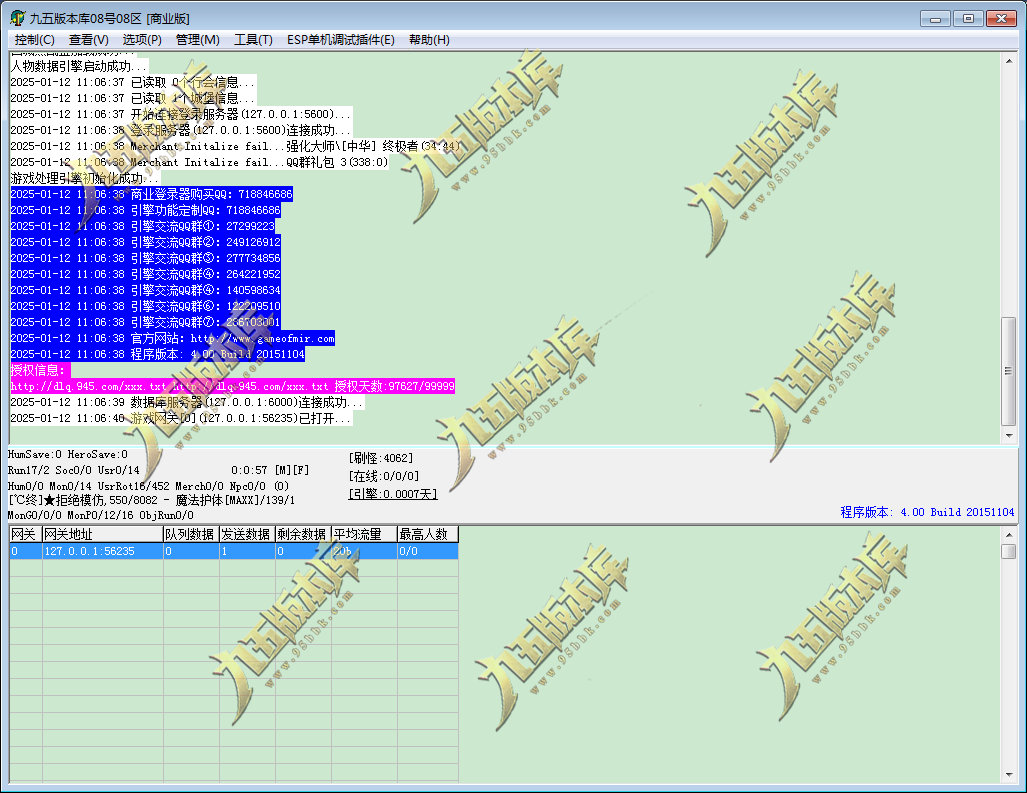This screenshot has height=793, width=1027.
Task: Open the 工具(T) menu
Action: pos(253,40)
